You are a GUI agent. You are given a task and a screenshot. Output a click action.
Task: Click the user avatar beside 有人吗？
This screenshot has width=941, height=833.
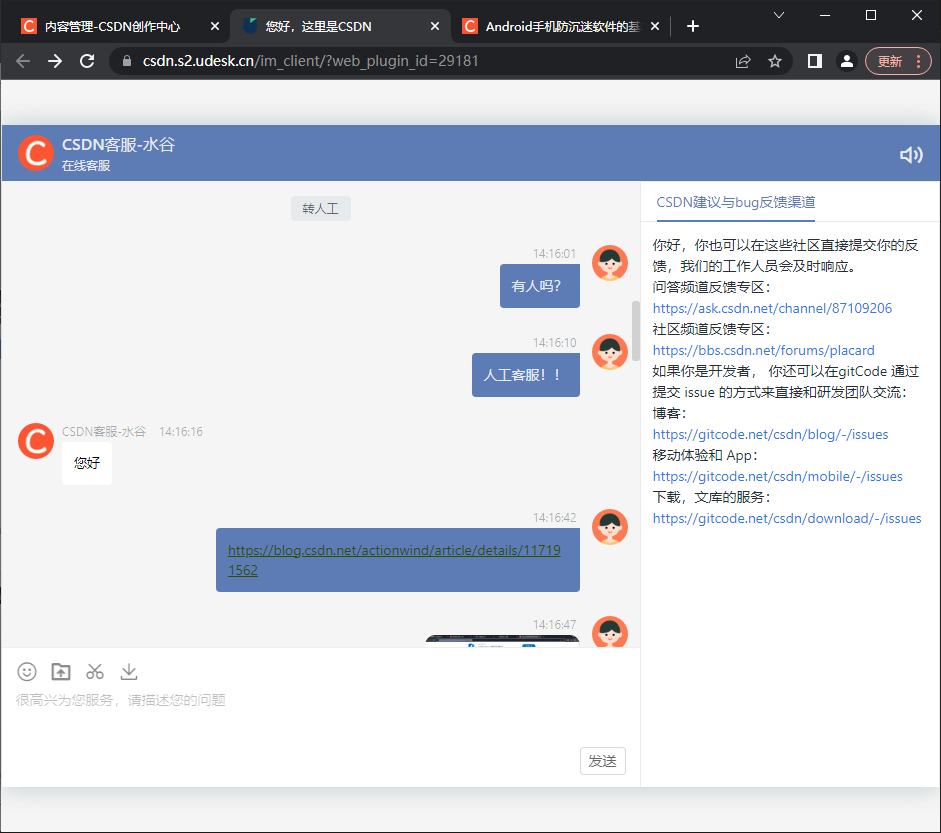610,263
